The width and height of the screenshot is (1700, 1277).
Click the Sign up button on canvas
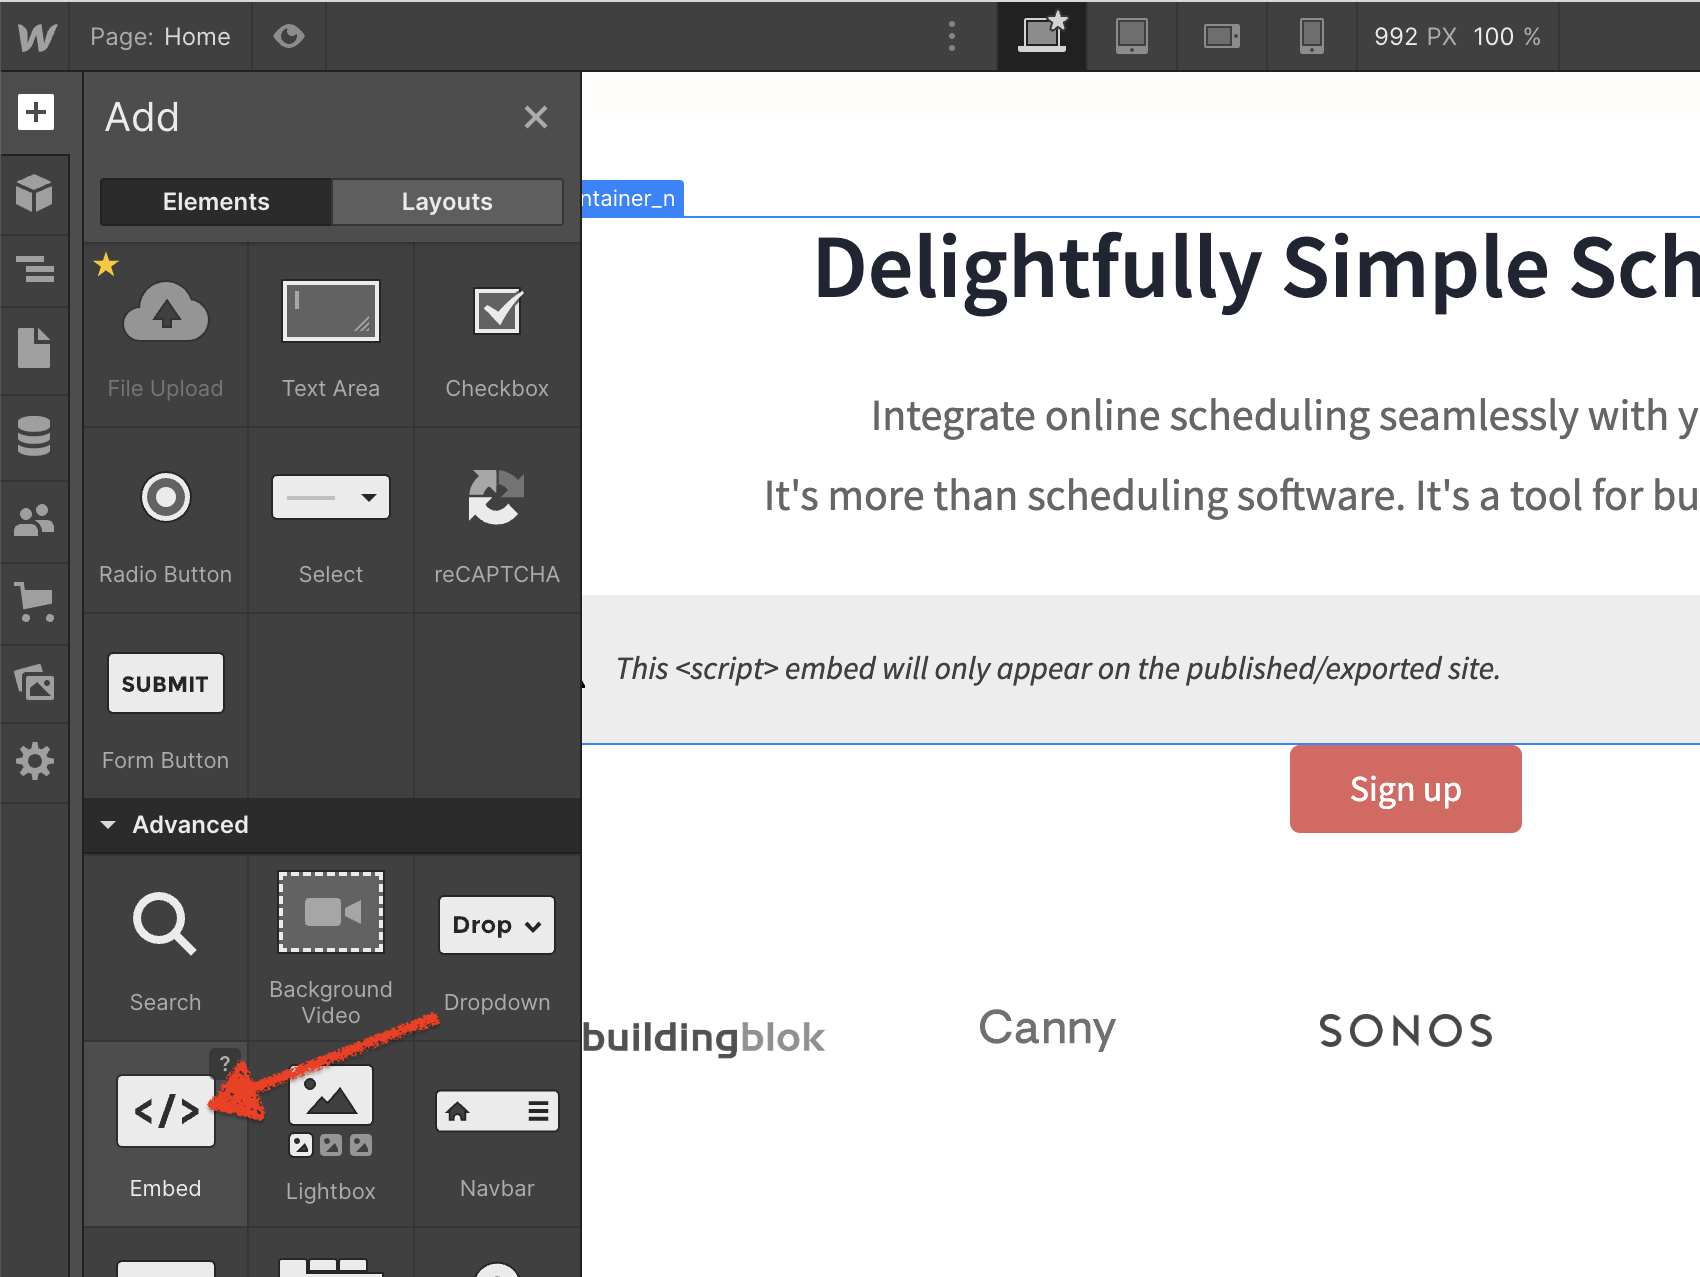(1406, 789)
